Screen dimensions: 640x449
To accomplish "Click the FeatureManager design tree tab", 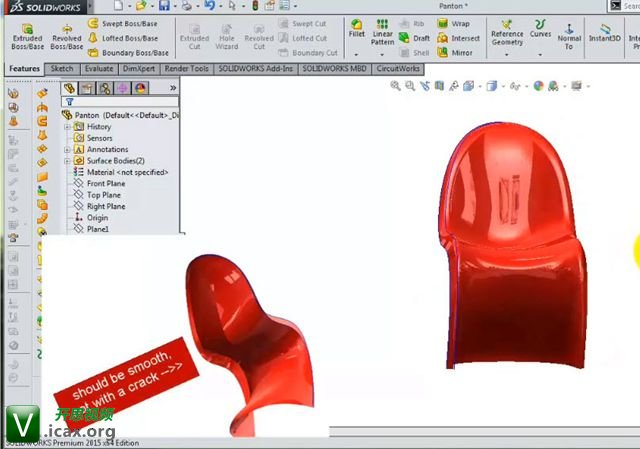I will (x=69, y=88).
